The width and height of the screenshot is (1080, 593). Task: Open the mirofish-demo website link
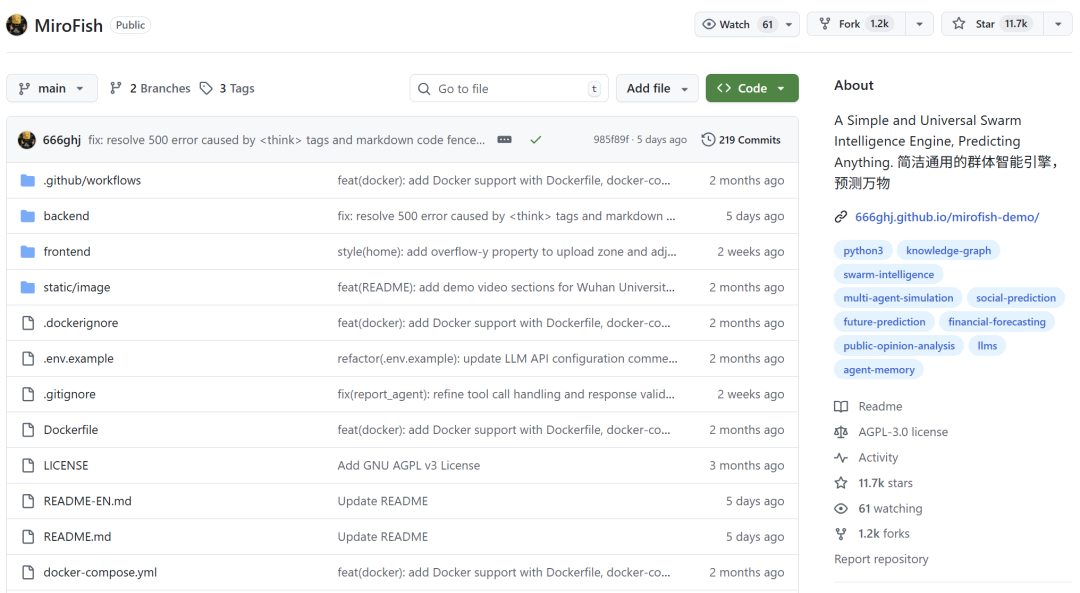(x=946, y=217)
